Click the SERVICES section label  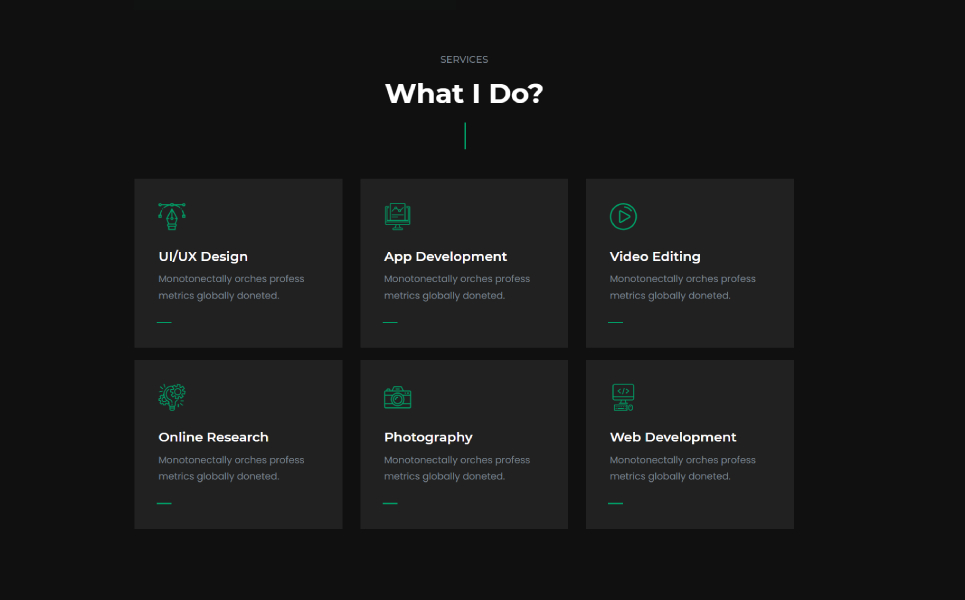464,60
